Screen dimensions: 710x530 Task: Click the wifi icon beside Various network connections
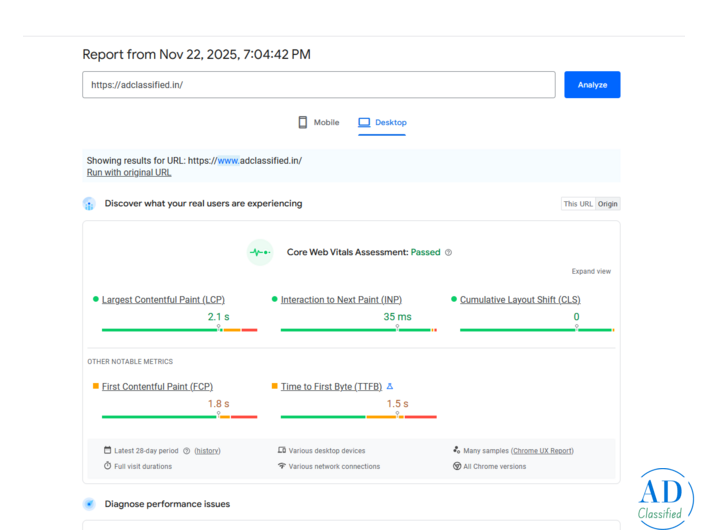tap(282, 466)
